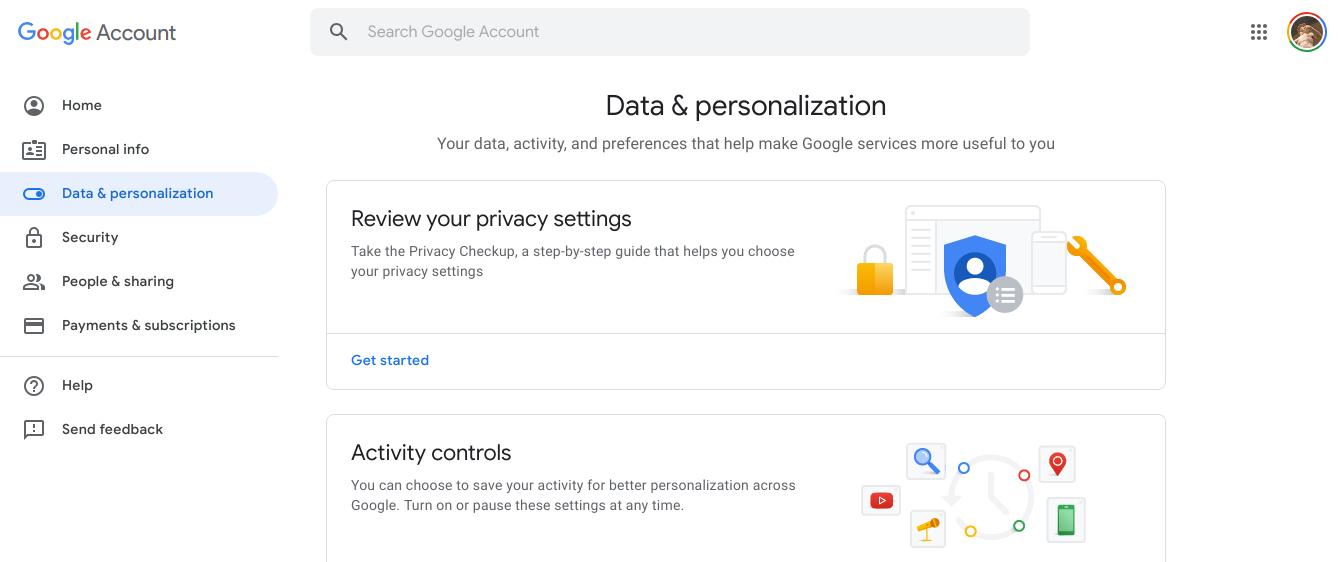Click the Data & personalization toggle icon
The height and width of the screenshot is (562, 1338).
(x=34, y=194)
